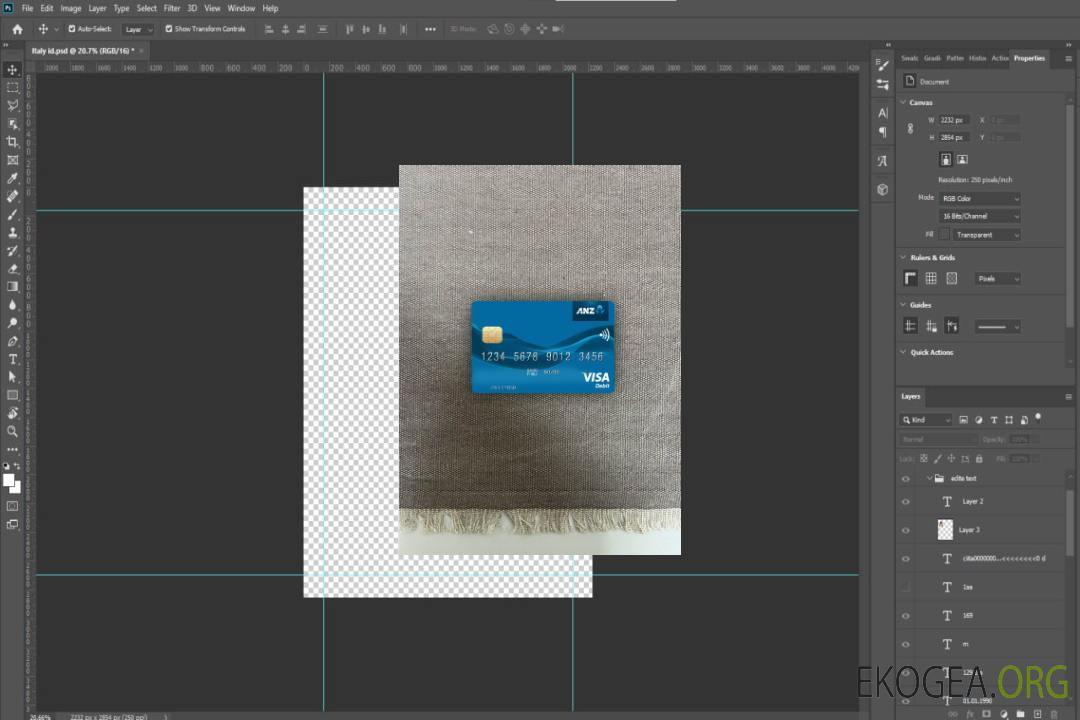The height and width of the screenshot is (720, 1080).
Task: Hide the 'edite text' group layer
Action: point(906,479)
